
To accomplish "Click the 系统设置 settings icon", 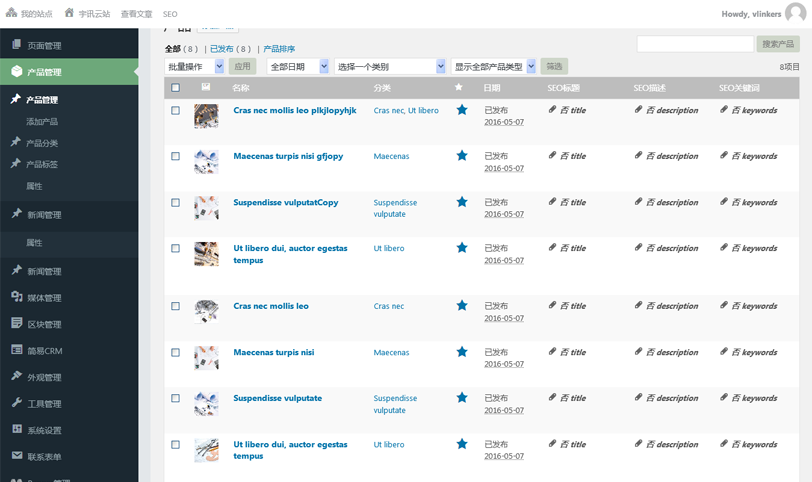I will (x=17, y=429).
